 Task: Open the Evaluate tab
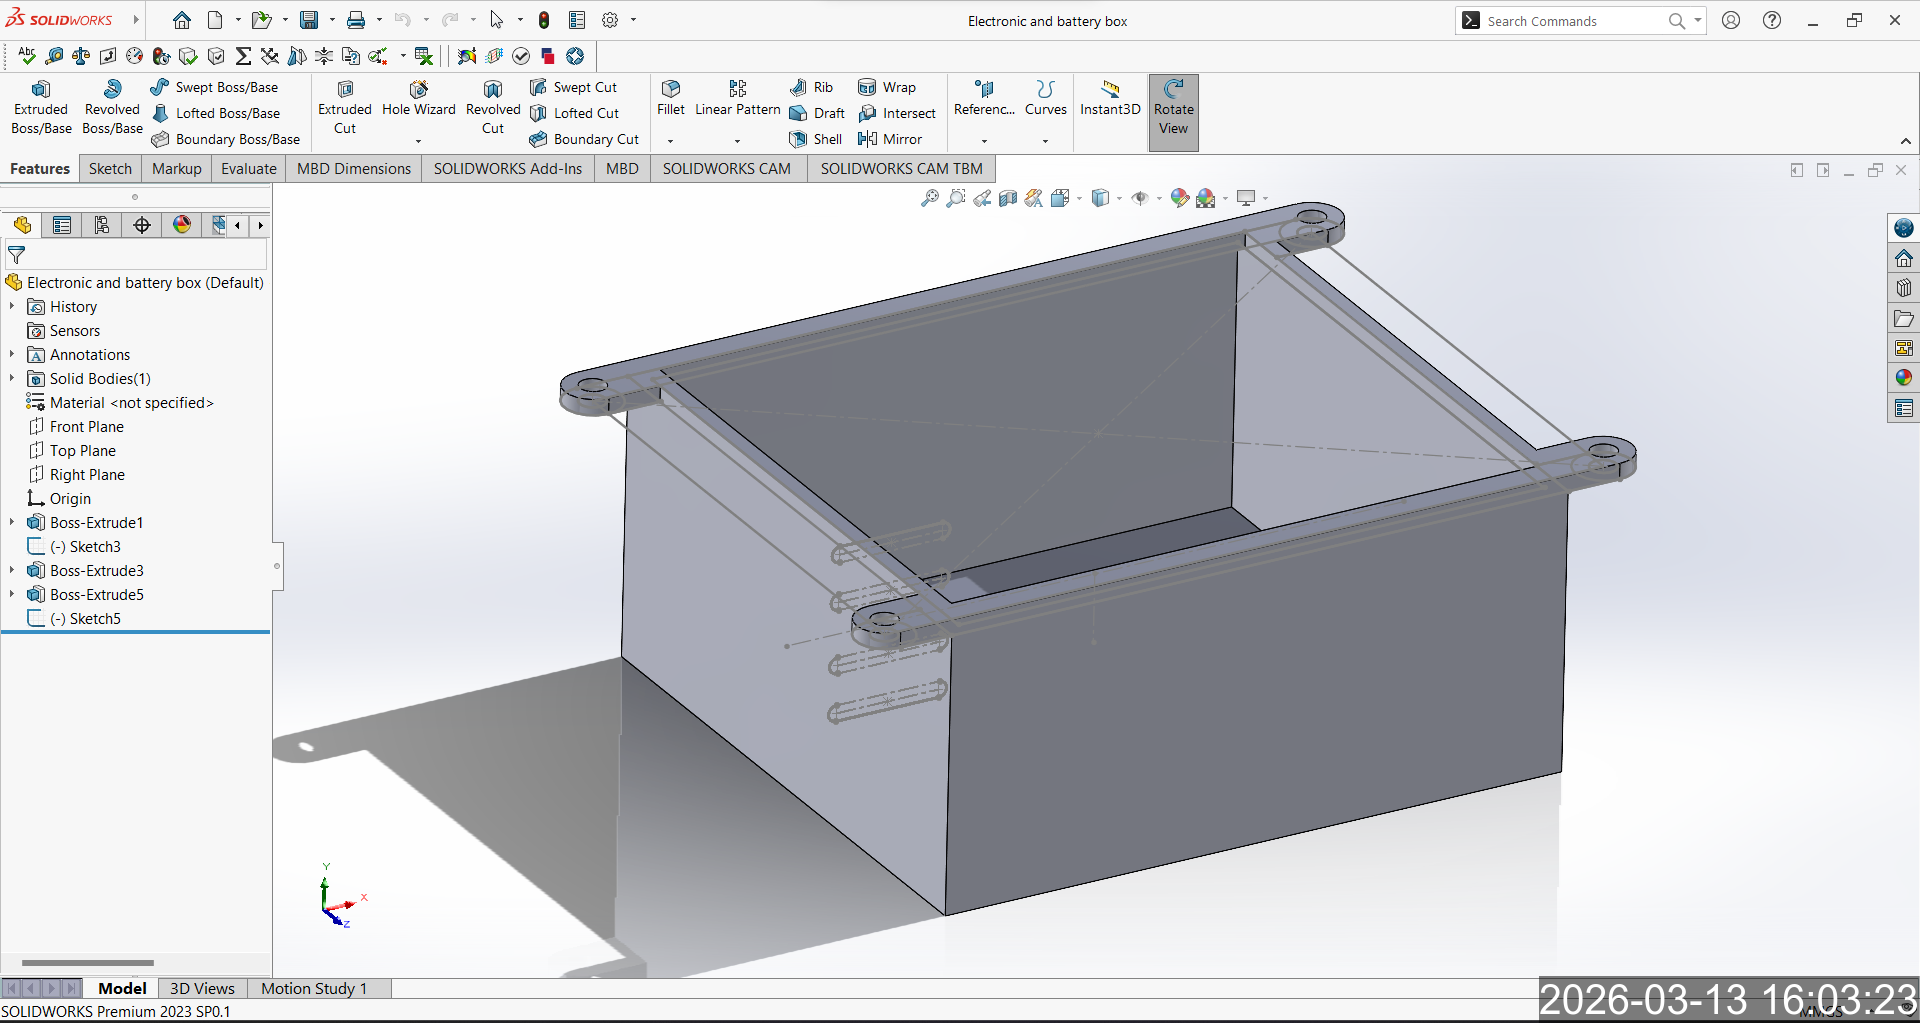coord(248,168)
